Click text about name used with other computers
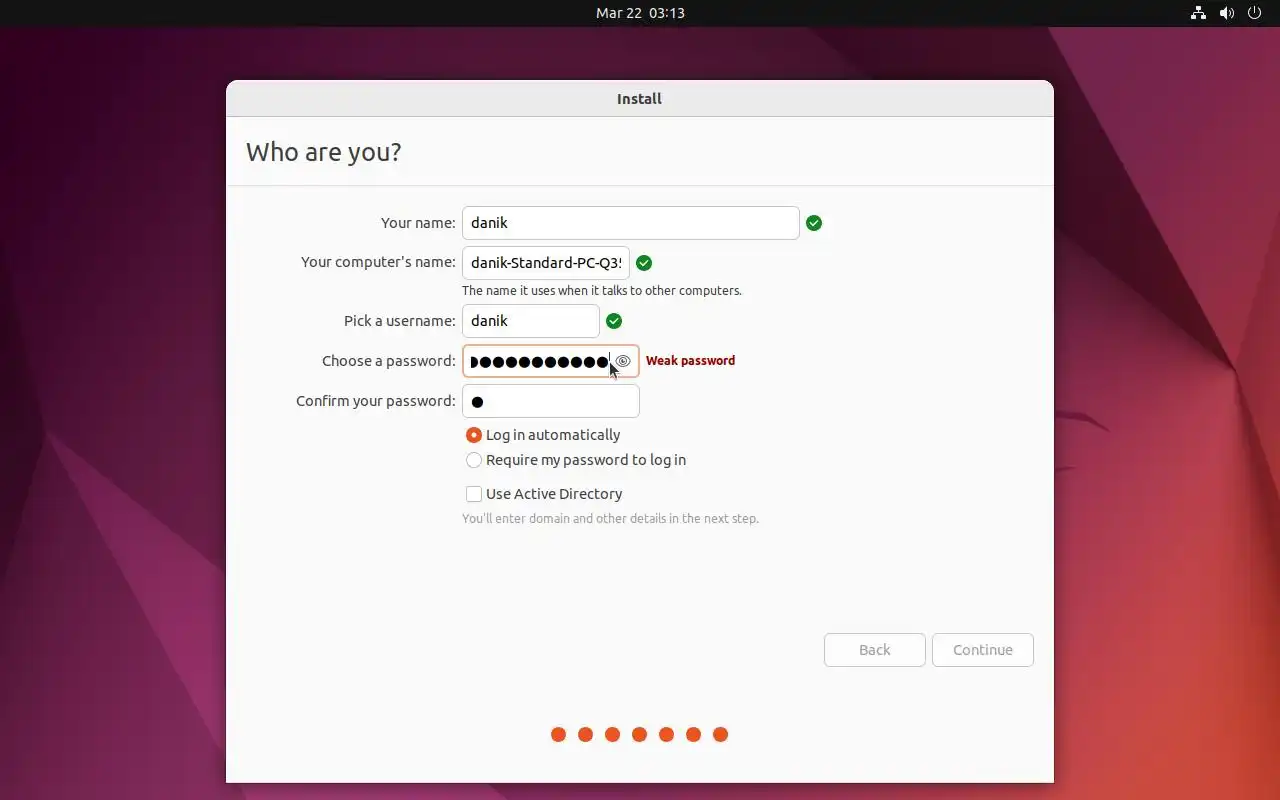The width and height of the screenshot is (1280, 800). pyautogui.click(x=602, y=291)
